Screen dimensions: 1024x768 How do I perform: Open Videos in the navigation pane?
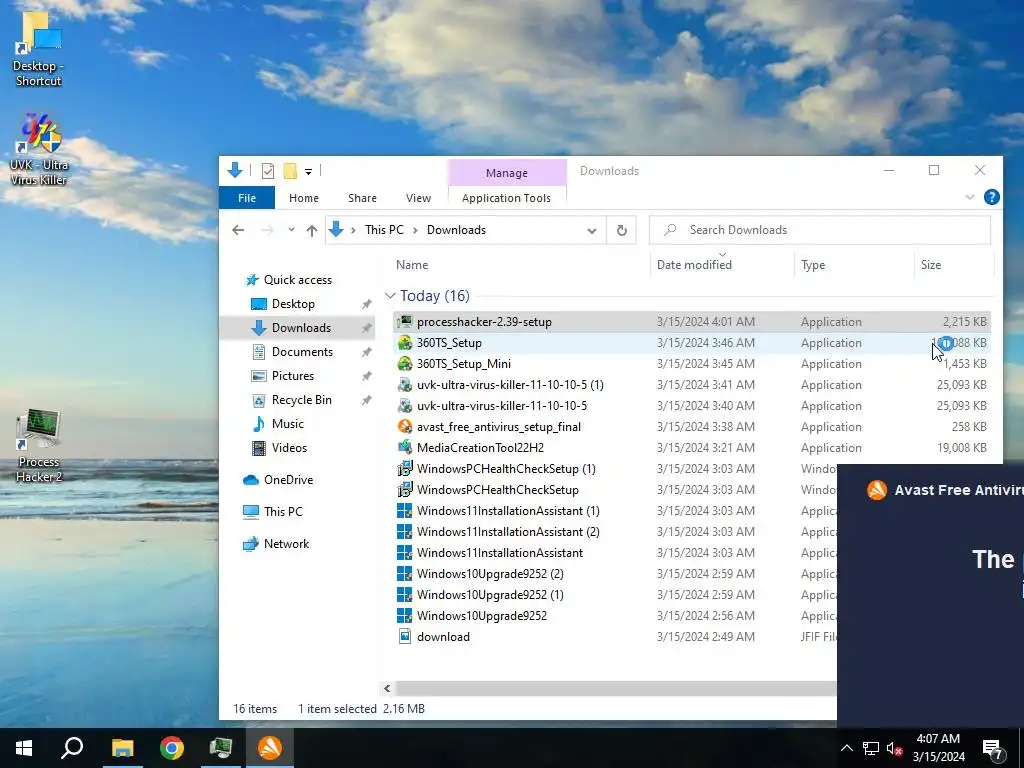click(289, 448)
